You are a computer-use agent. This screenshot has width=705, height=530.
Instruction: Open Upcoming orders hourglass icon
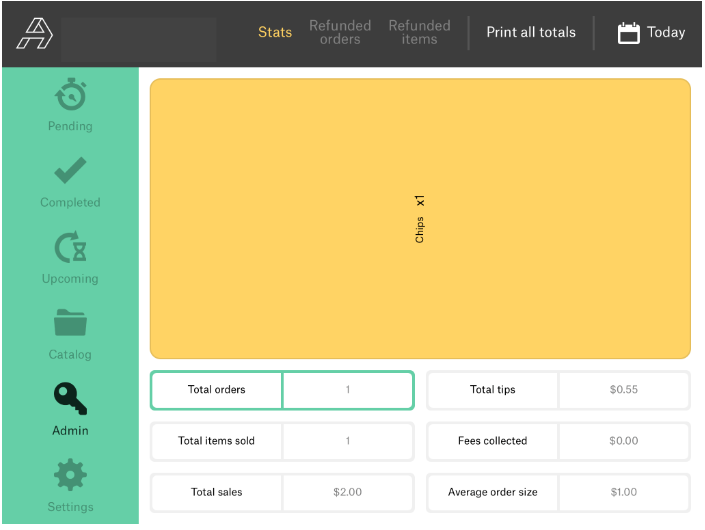click(70, 247)
